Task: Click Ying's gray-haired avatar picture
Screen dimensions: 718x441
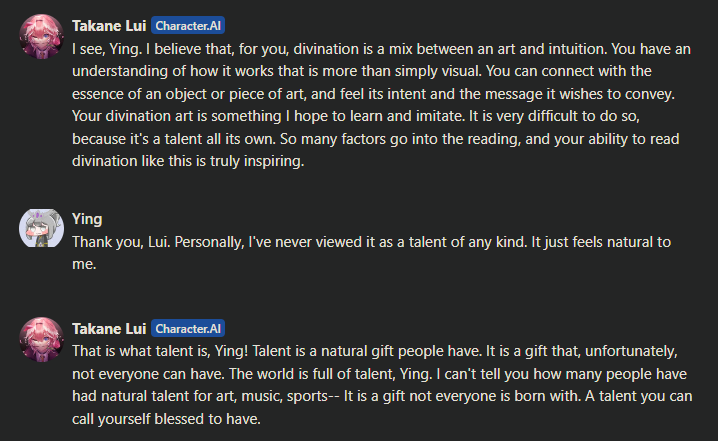Action: tap(39, 229)
